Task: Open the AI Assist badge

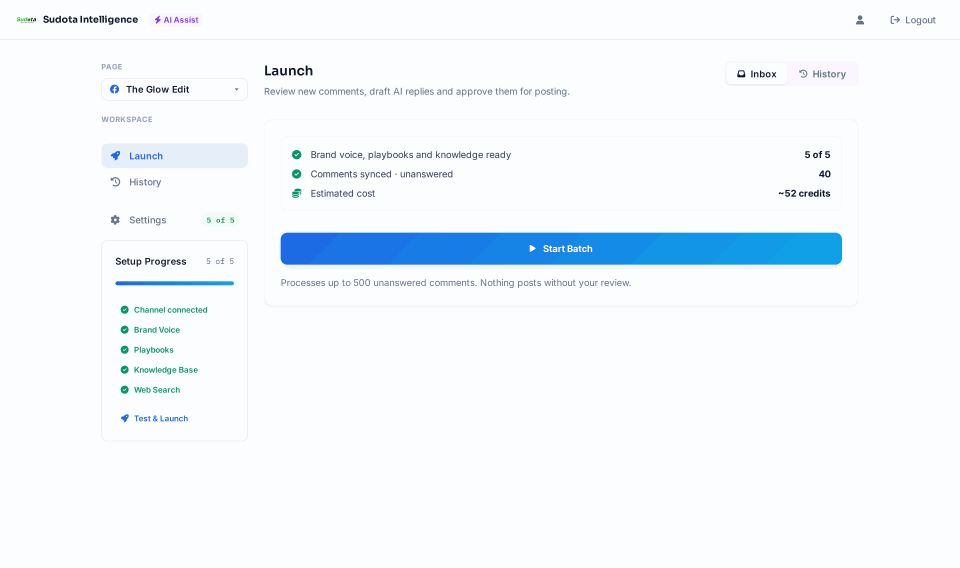Action: pos(176,20)
